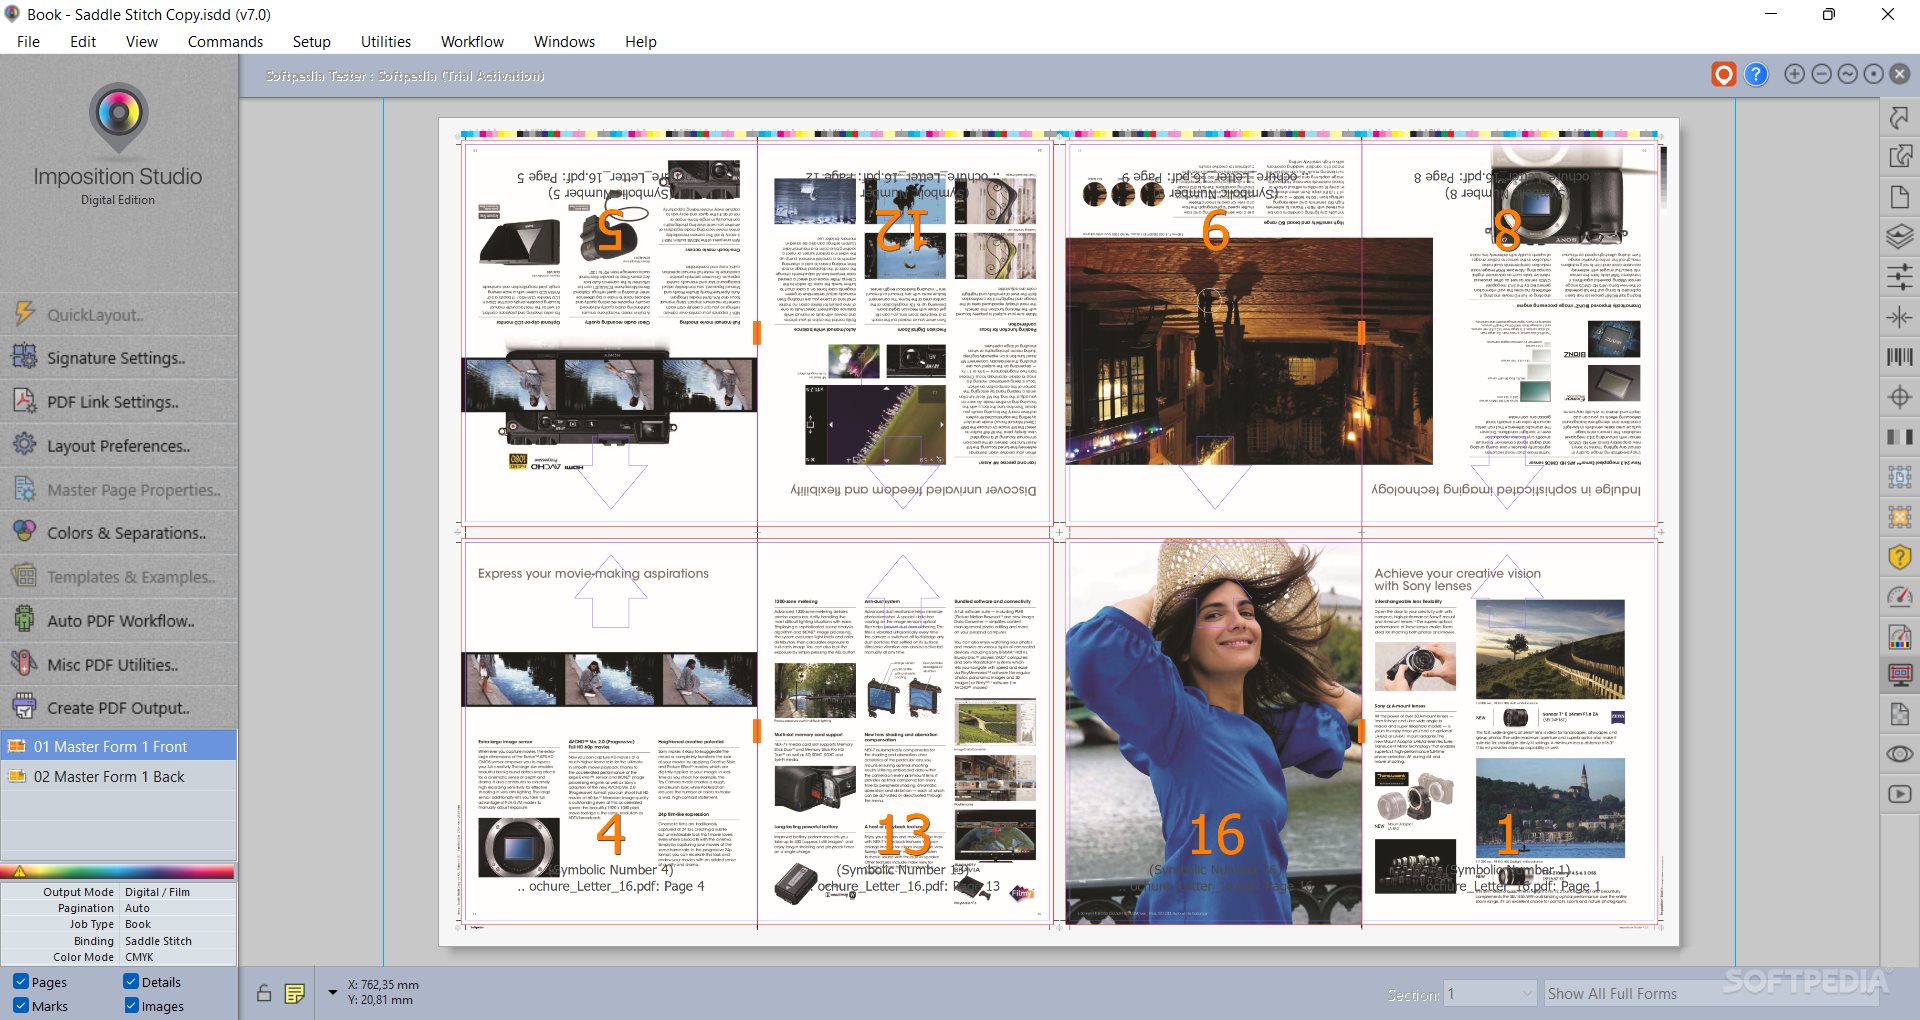Screen dimensions: 1920x1020
Task: Expand the coordinates units dropdown arrow
Action: (333, 992)
